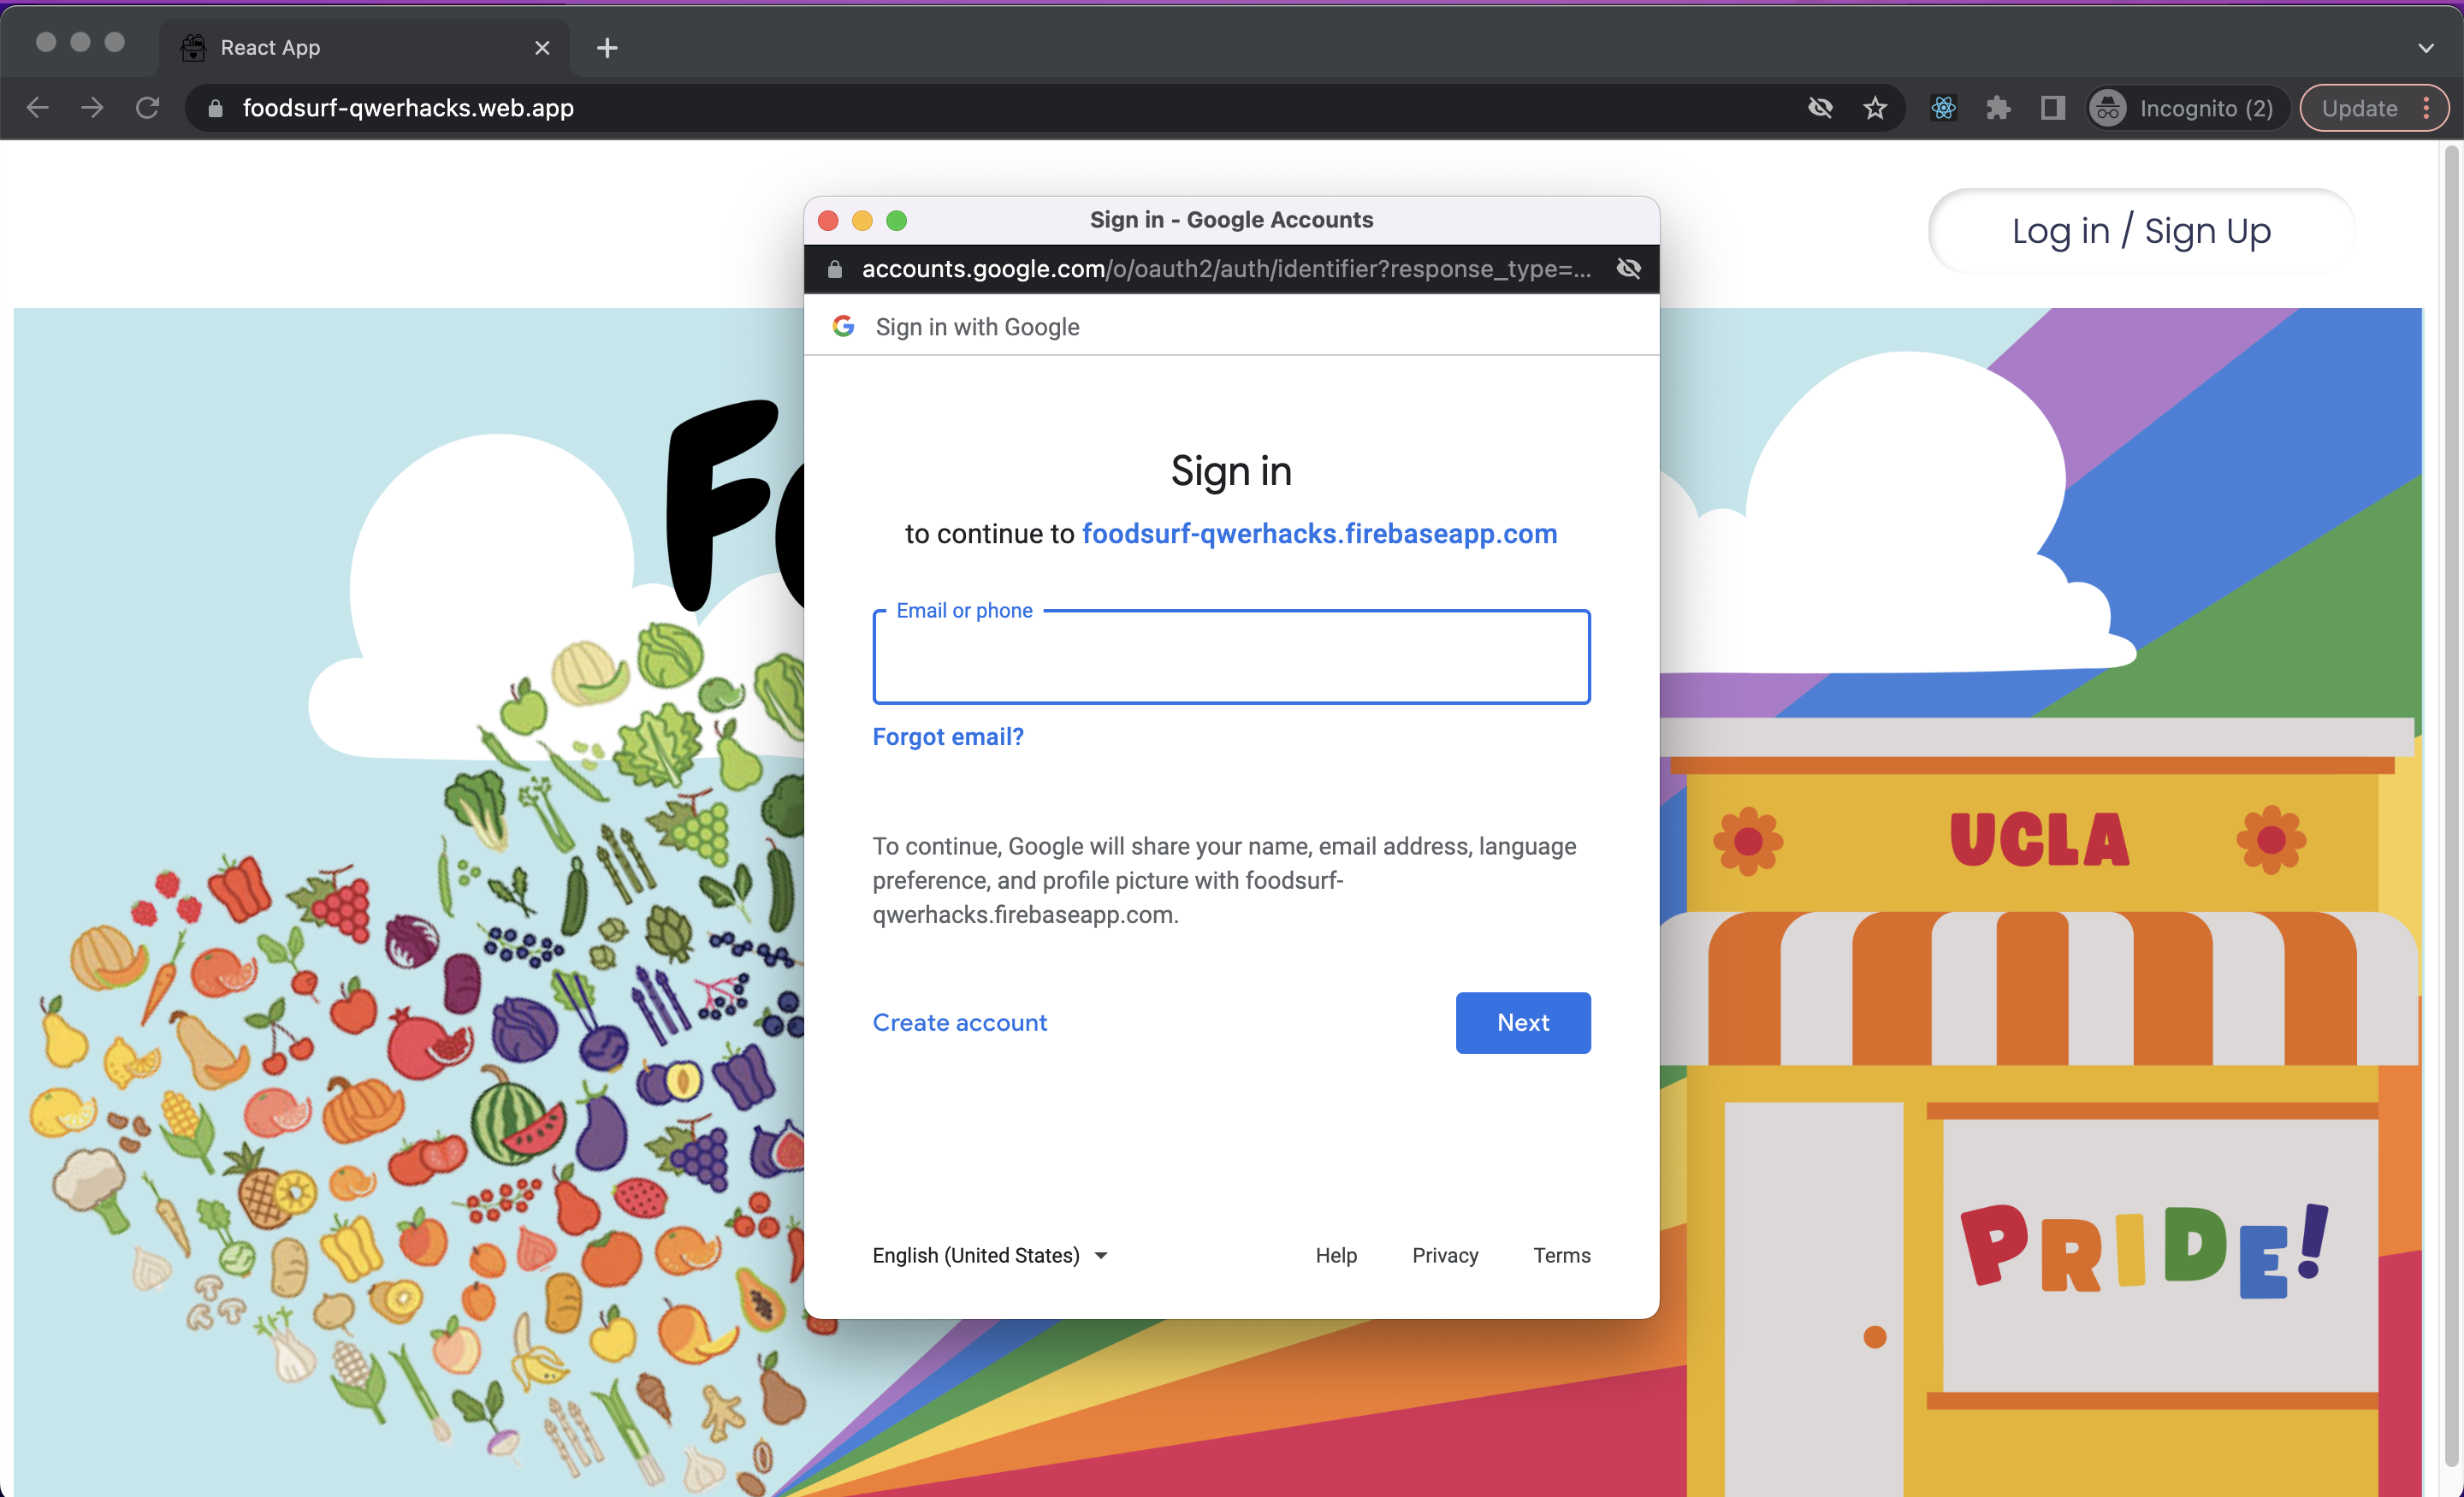Open the Extensions puzzle-piece menu
This screenshot has width=2464, height=1497.
[1997, 108]
